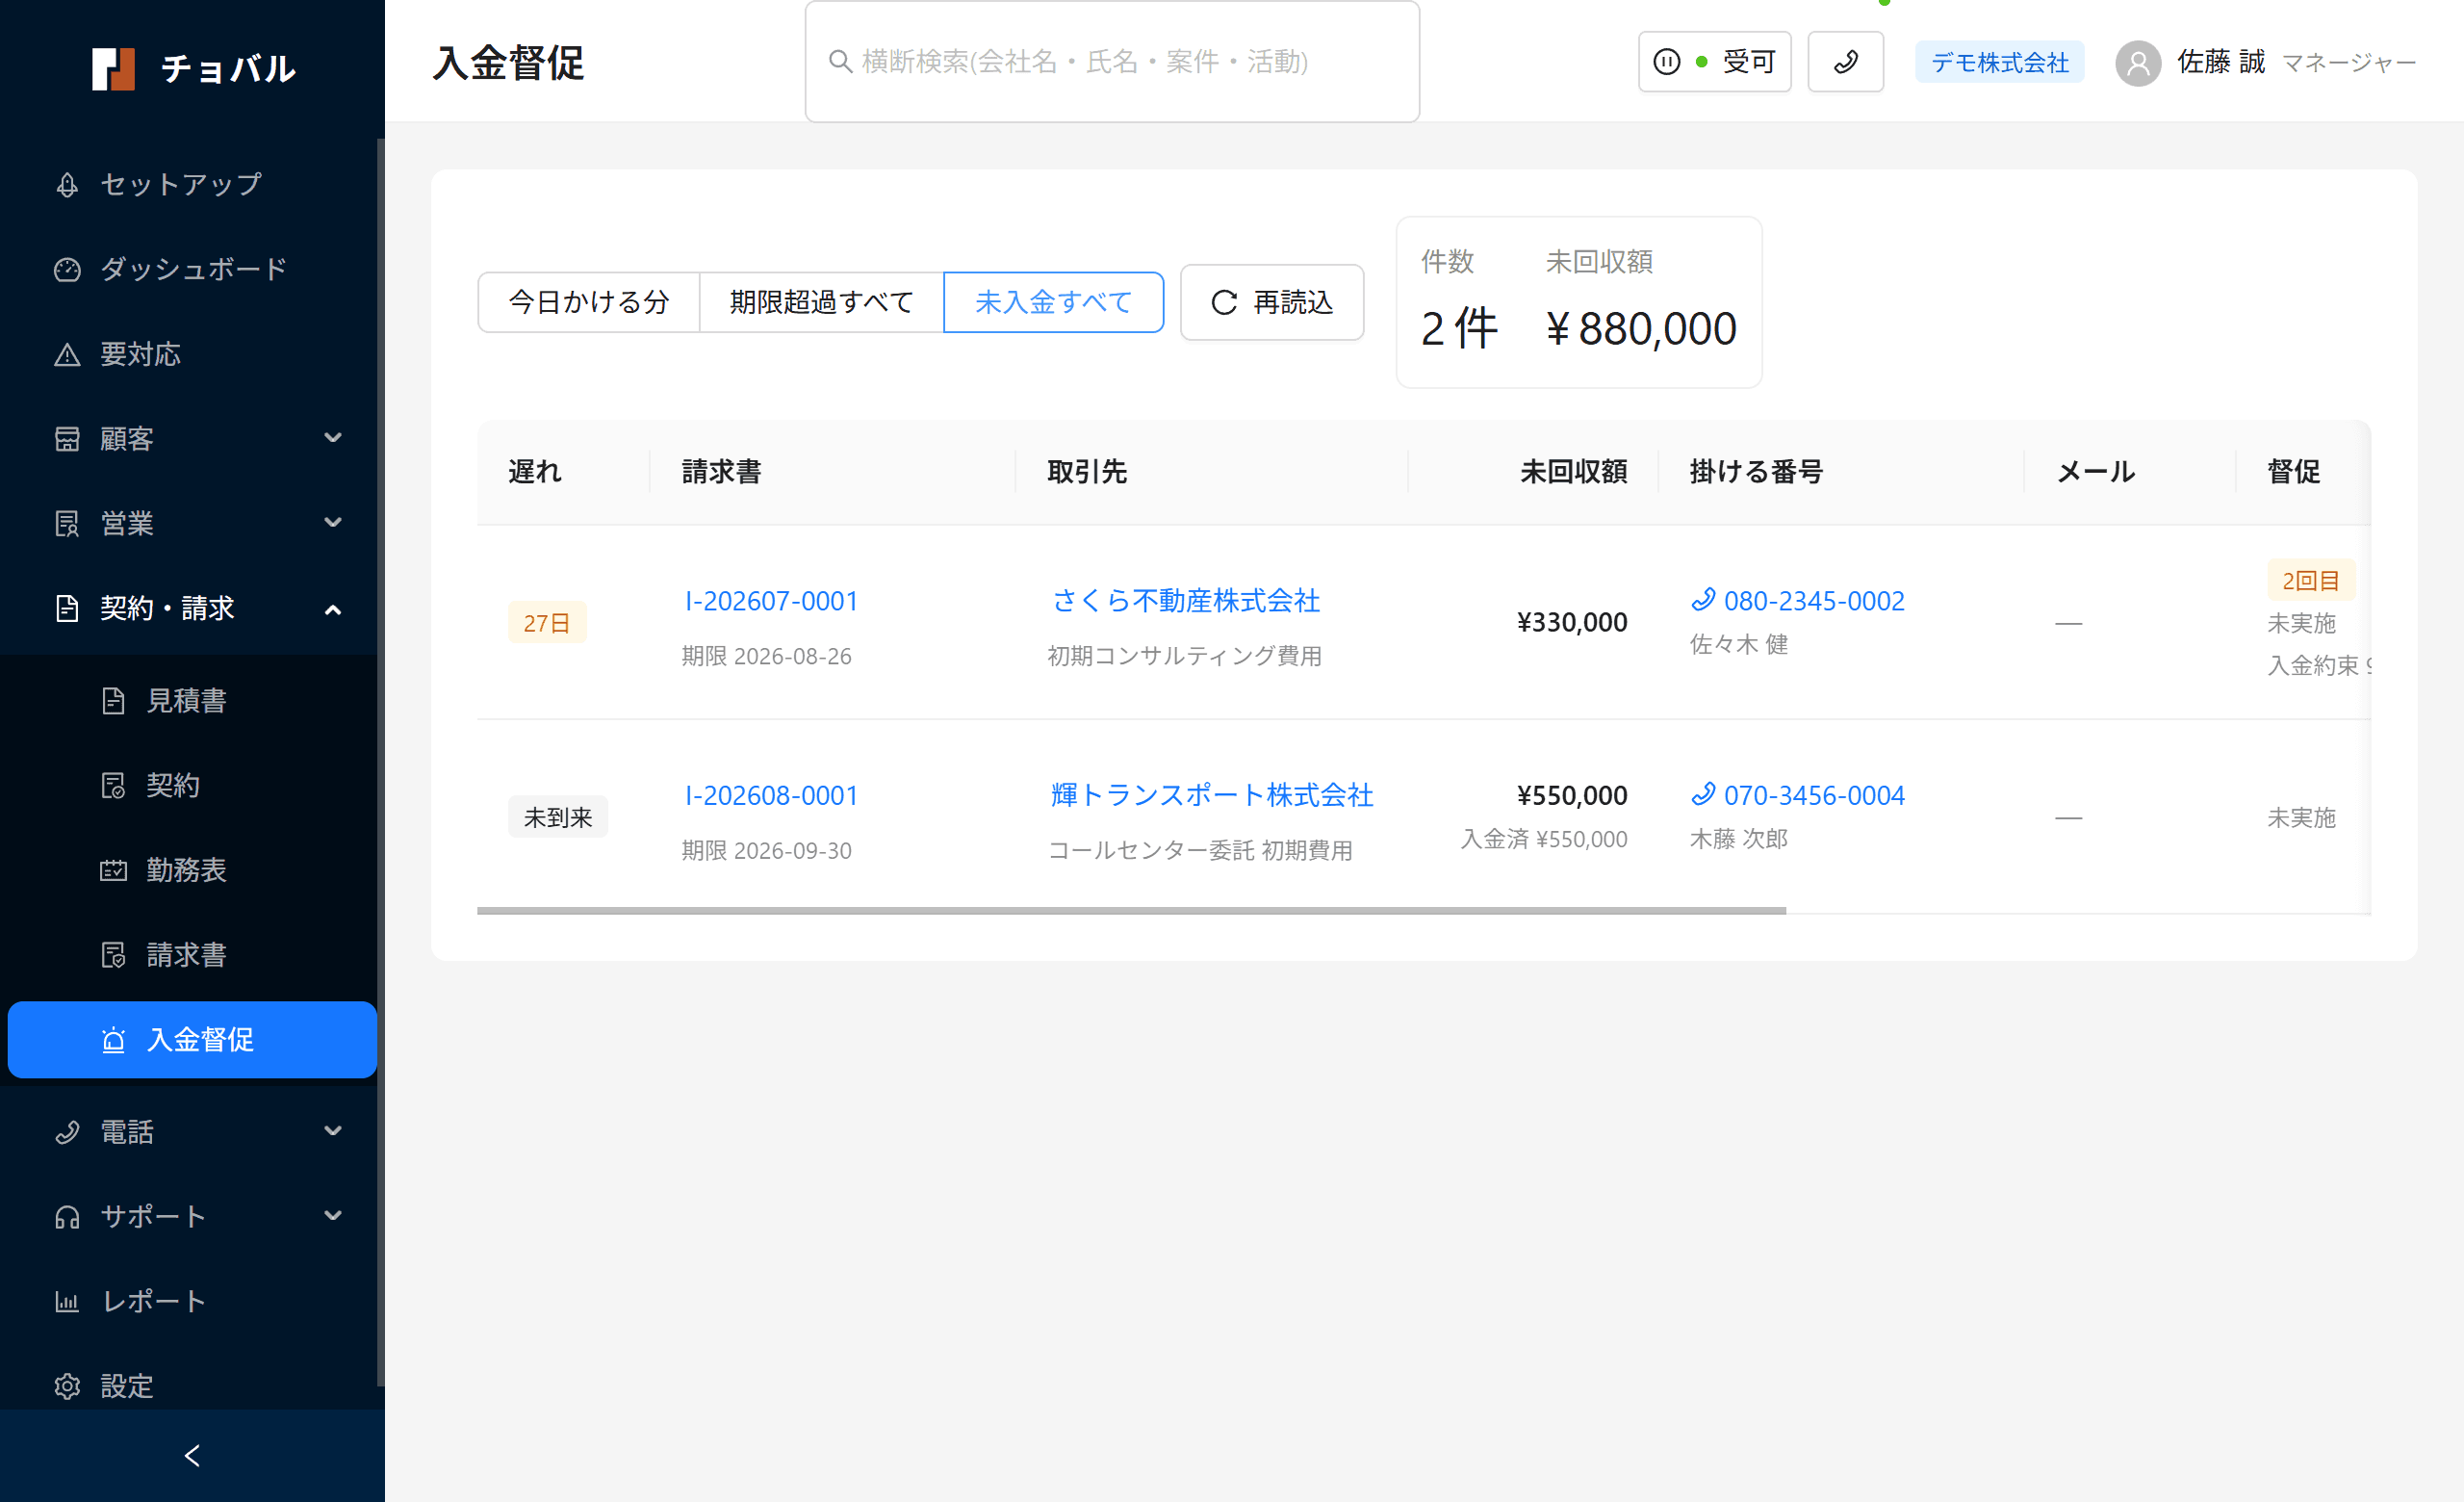Click the 未到来 status badge
The height and width of the screenshot is (1502, 2464).
(x=558, y=818)
